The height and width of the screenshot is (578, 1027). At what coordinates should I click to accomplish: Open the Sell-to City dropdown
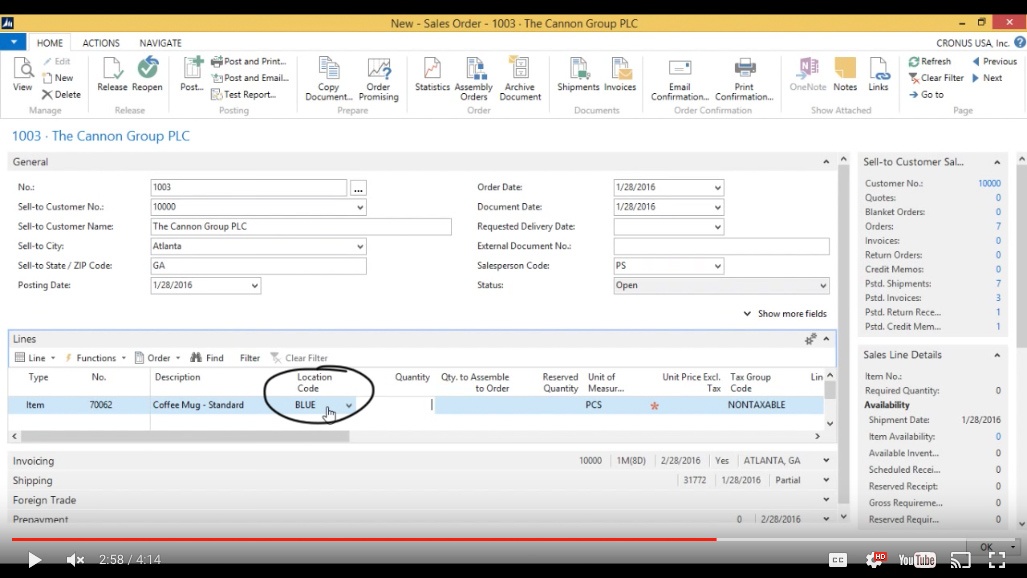click(360, 246)
